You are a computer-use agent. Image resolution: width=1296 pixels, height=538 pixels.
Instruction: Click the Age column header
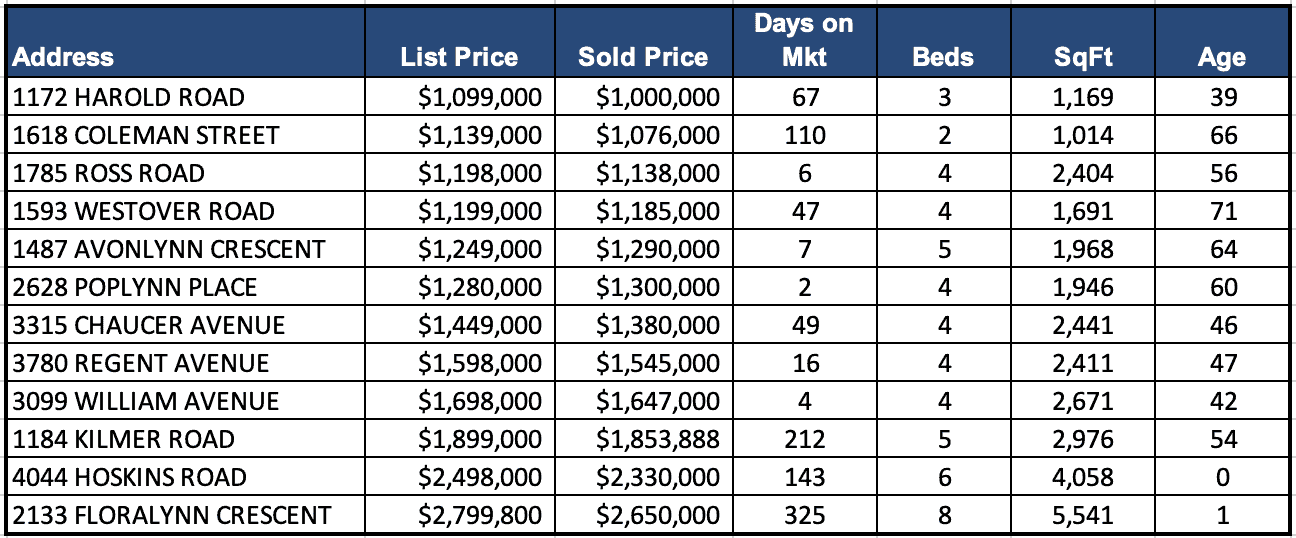pyautogui.click(x=1221, y=57)
